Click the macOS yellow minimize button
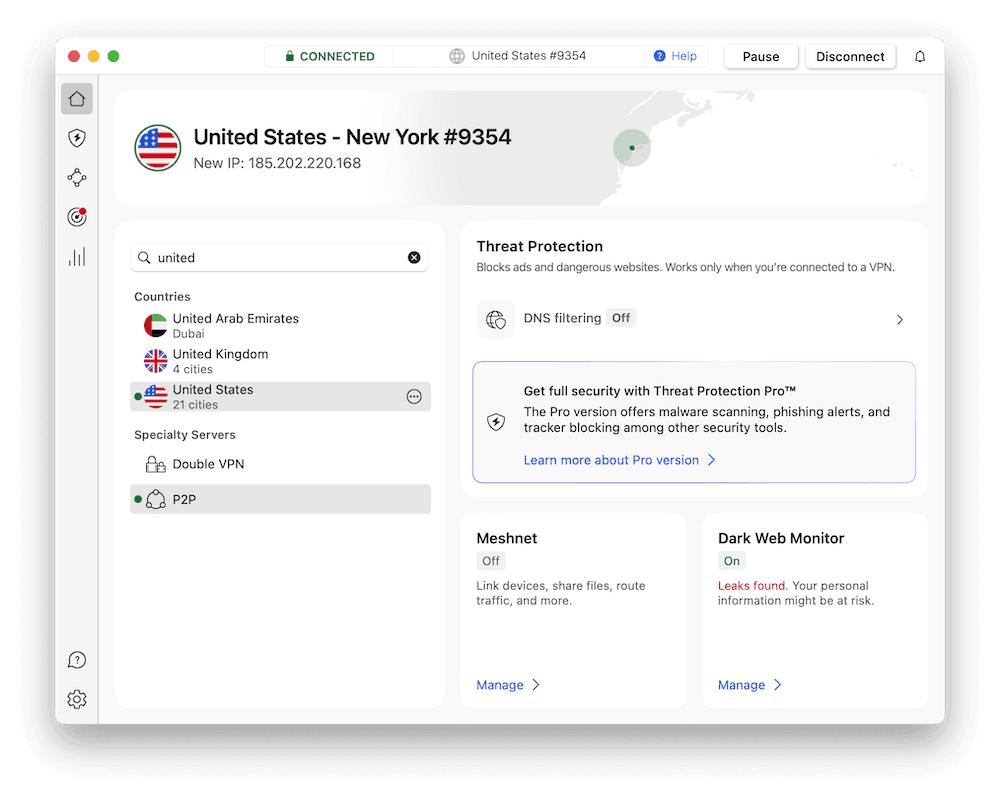1000x797 pixels. coord(94,56)
